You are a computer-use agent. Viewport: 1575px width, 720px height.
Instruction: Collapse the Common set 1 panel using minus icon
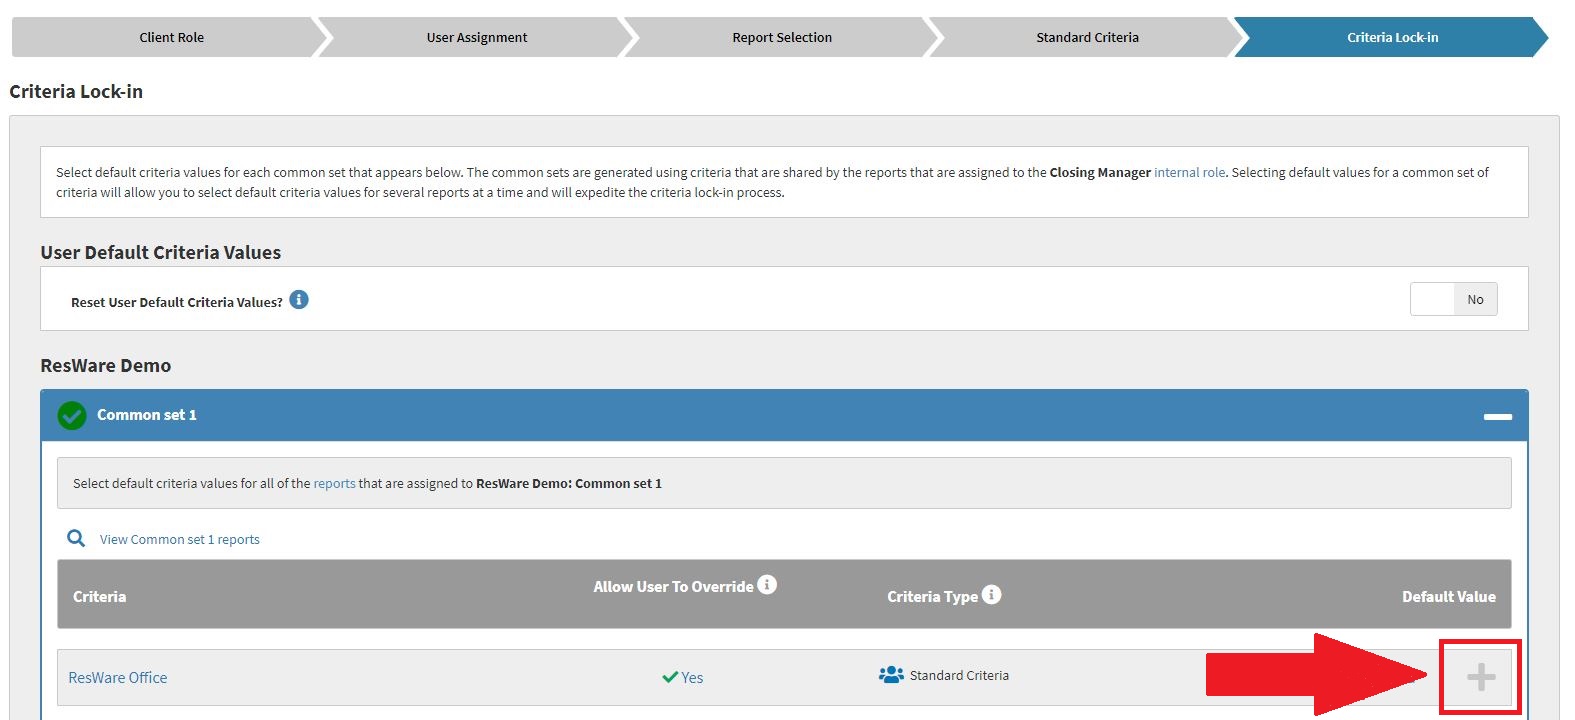tap(1497, 416)
